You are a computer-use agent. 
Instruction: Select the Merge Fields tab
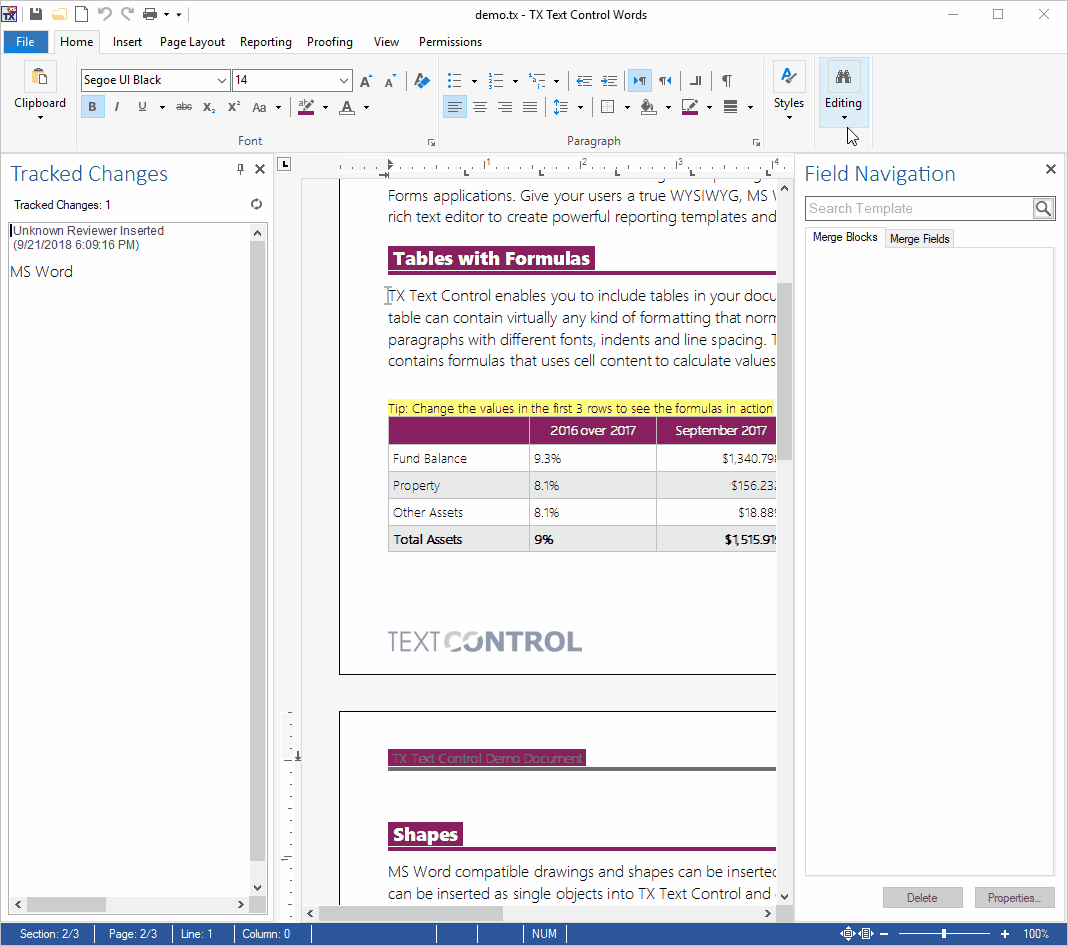pos(919,238)
